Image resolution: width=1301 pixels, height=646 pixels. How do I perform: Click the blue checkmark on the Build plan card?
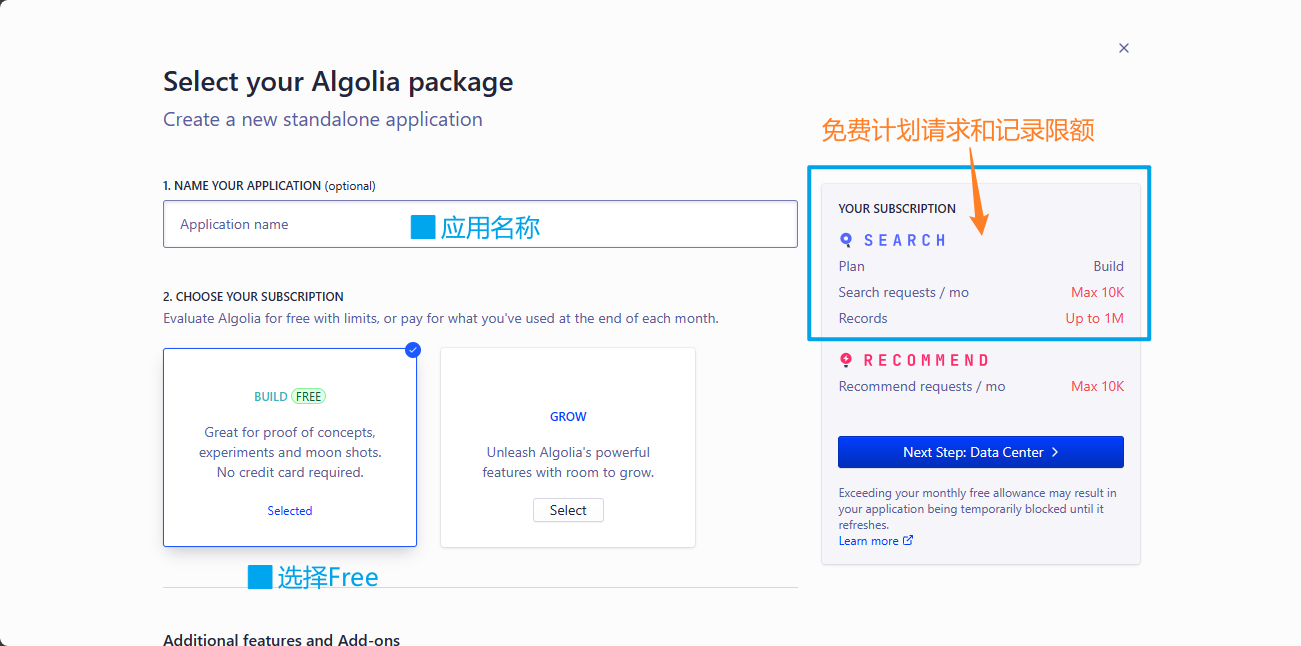tap(412, 350)
